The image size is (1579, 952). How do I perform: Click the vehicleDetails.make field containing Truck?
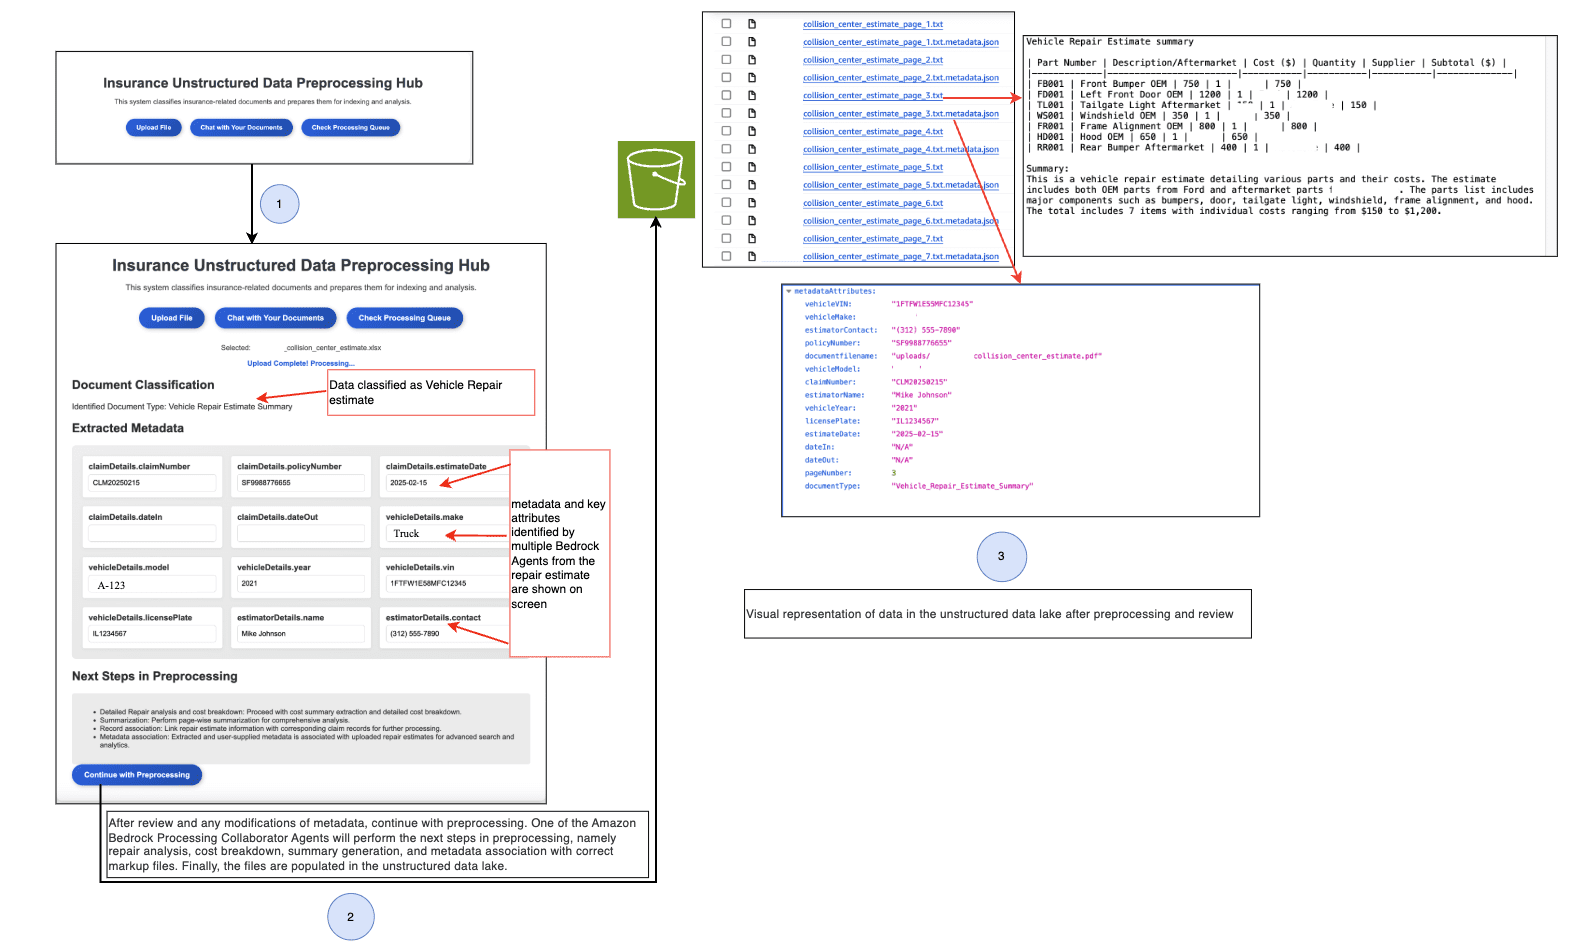(x=446, y=534)
